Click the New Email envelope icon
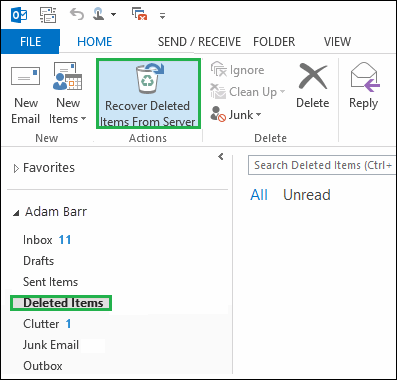 (x=26, y=76)
